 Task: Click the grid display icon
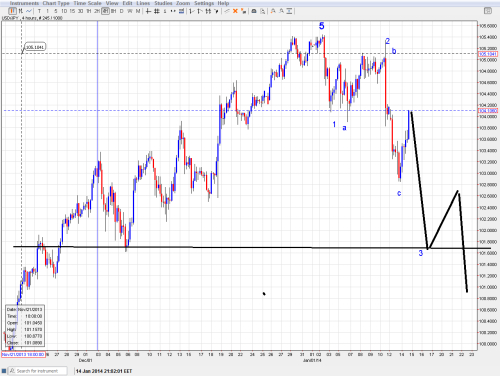click(157, 11)
